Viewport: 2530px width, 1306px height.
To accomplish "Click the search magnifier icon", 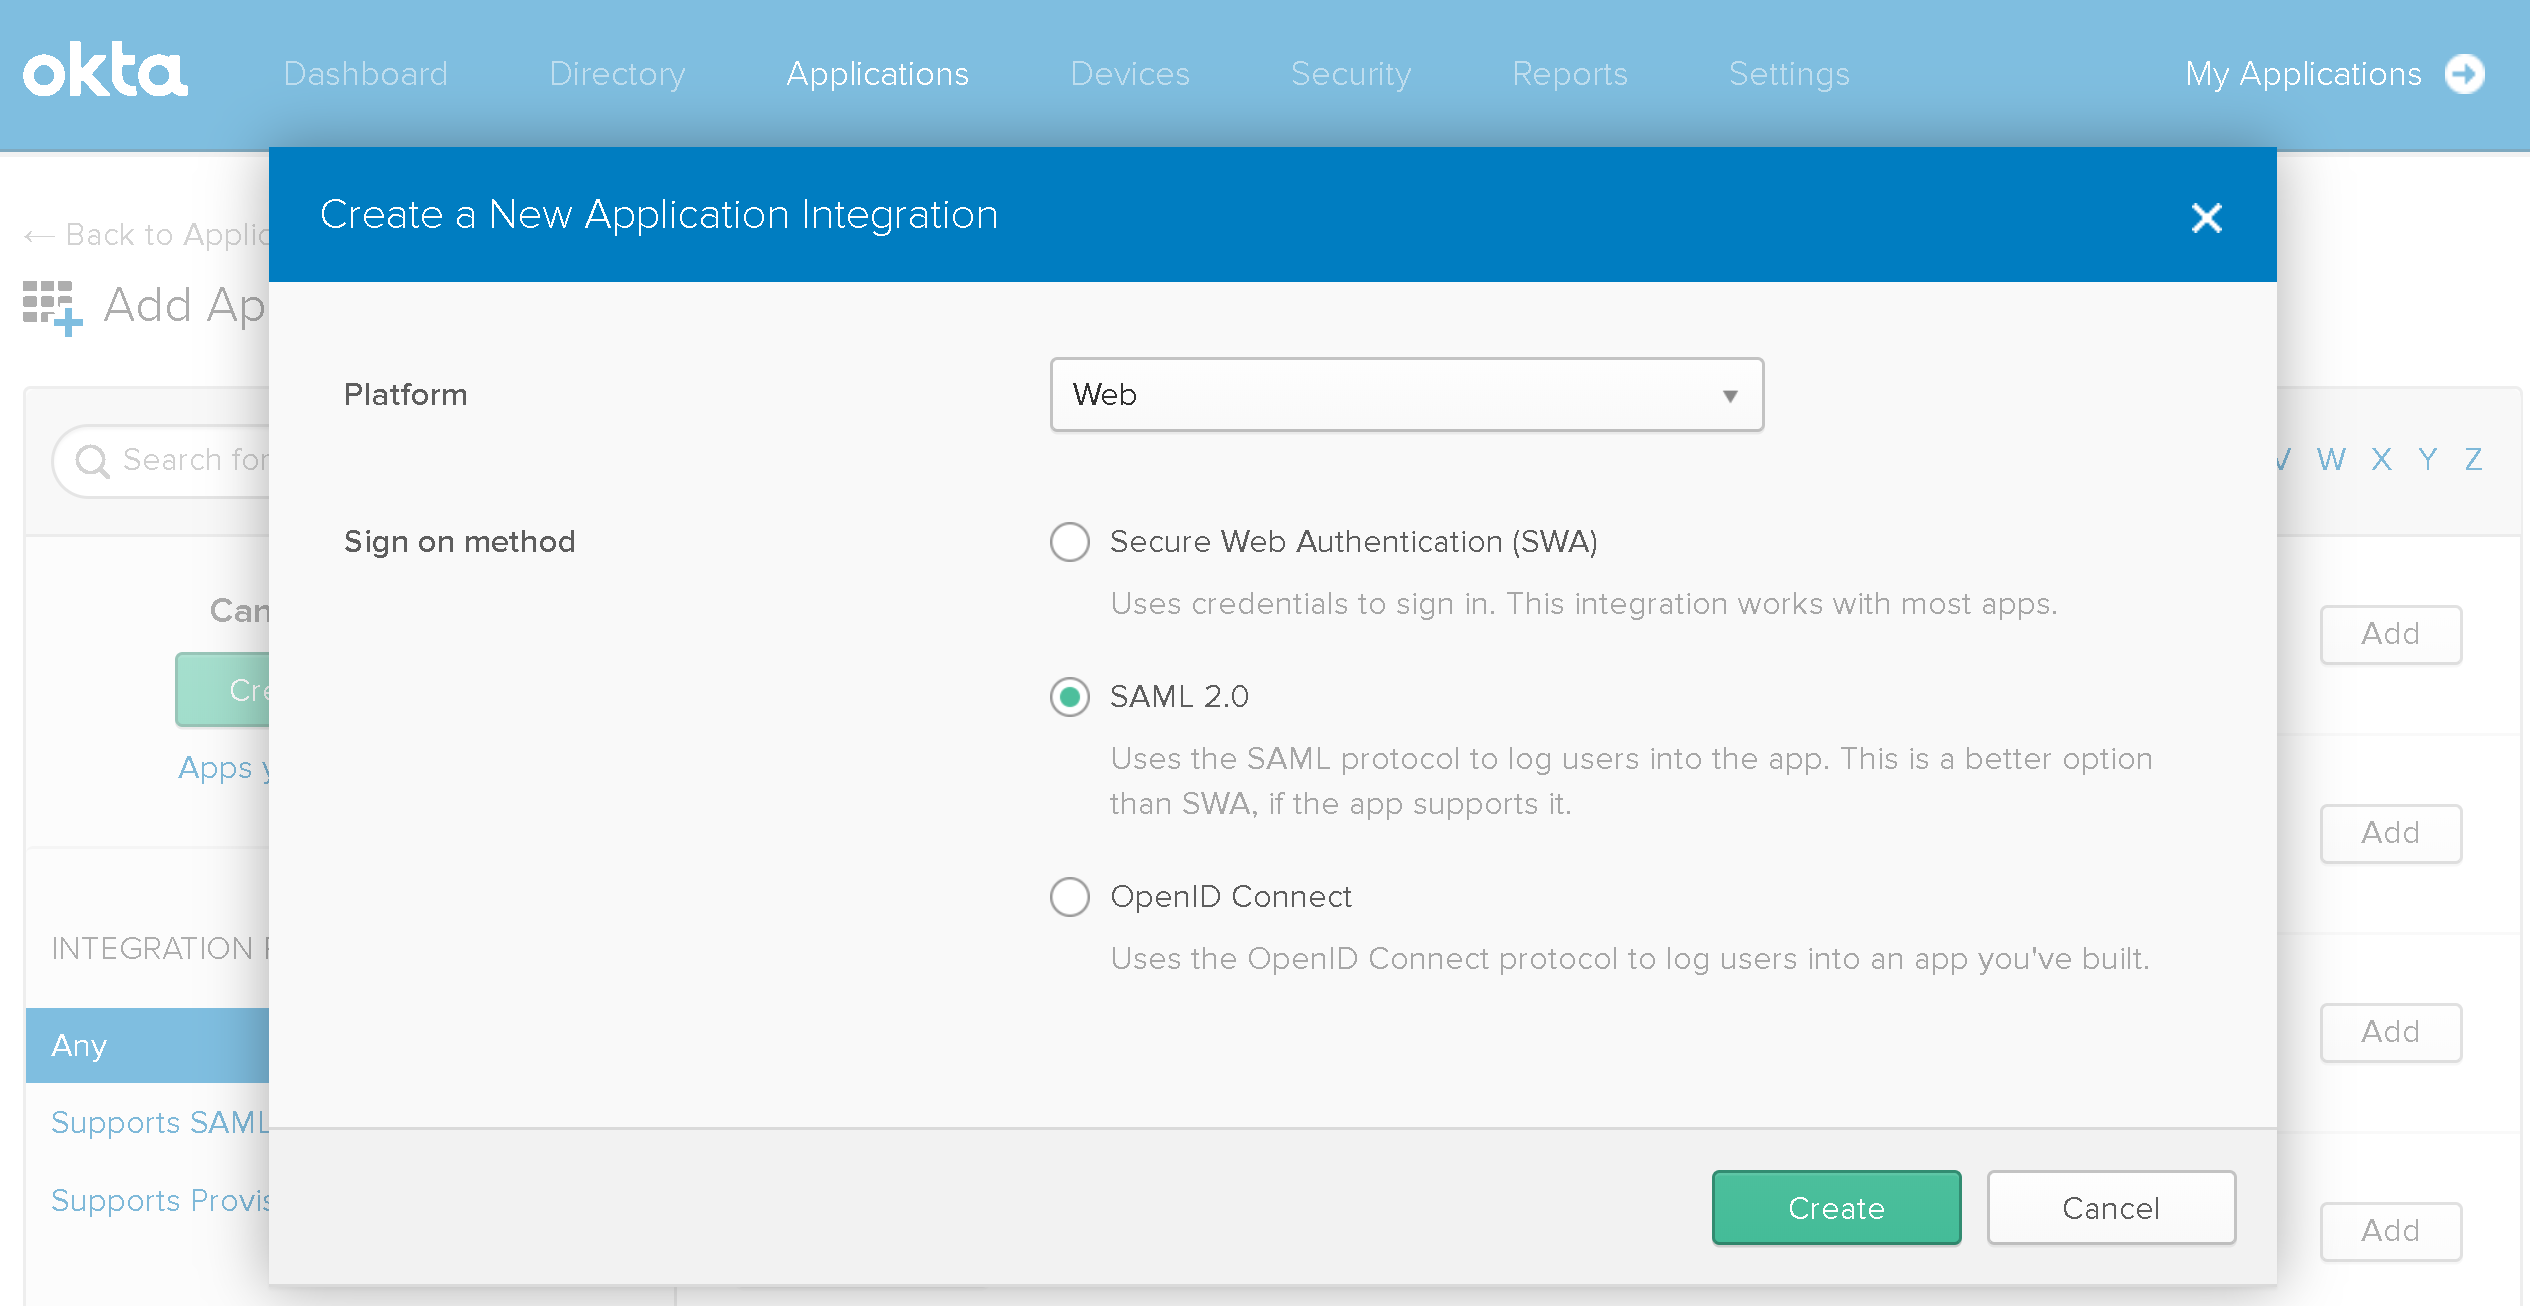I will point(92,461).
